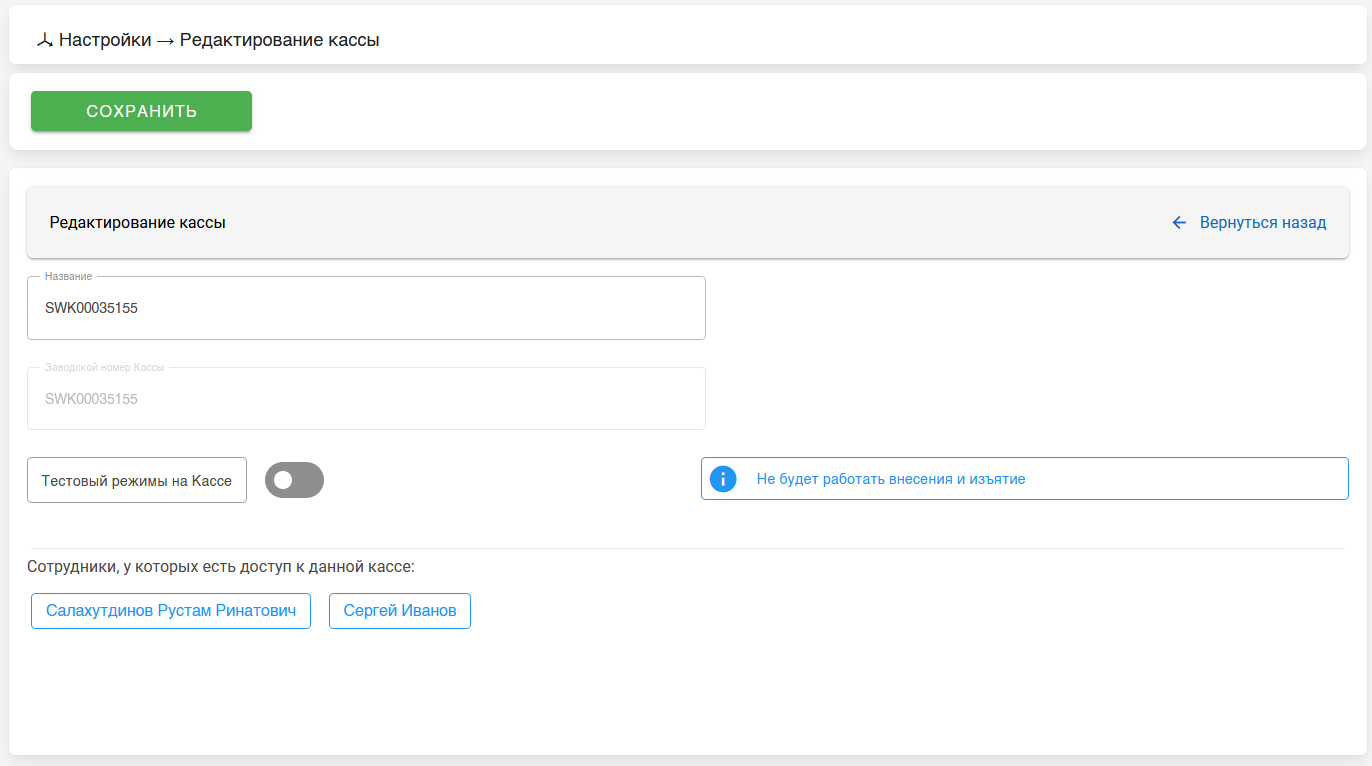Click the blue info icon
The image size is (1372, 766).
tap(723, 479)
